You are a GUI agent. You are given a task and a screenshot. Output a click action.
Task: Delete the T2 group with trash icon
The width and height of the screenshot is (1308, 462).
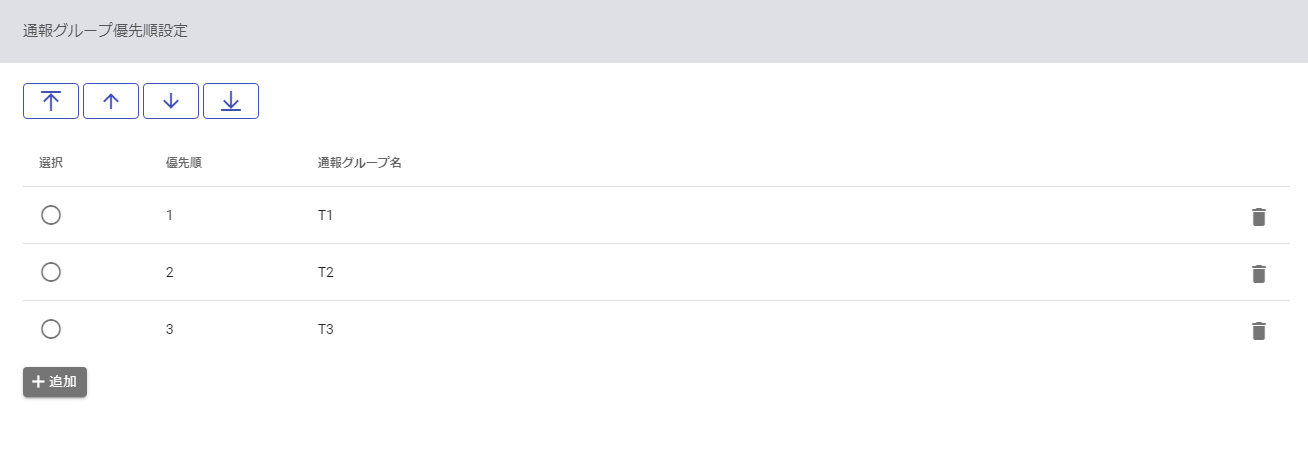click(1259, 273)
